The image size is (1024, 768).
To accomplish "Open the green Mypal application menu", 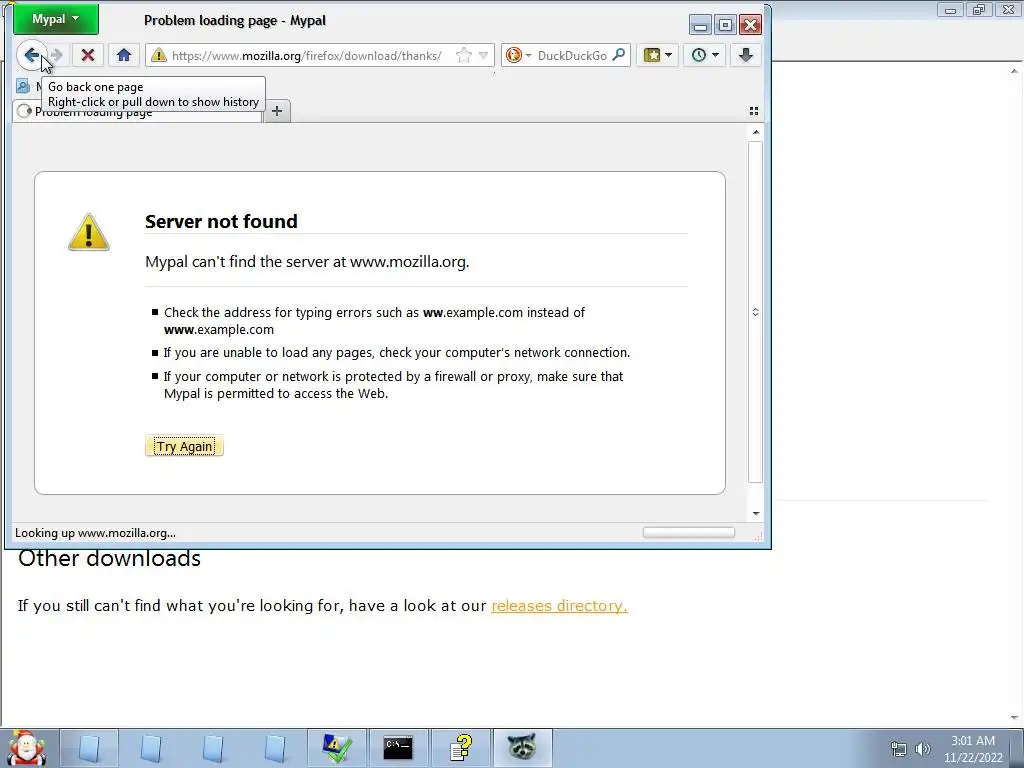I will click(x=56, y=19).
